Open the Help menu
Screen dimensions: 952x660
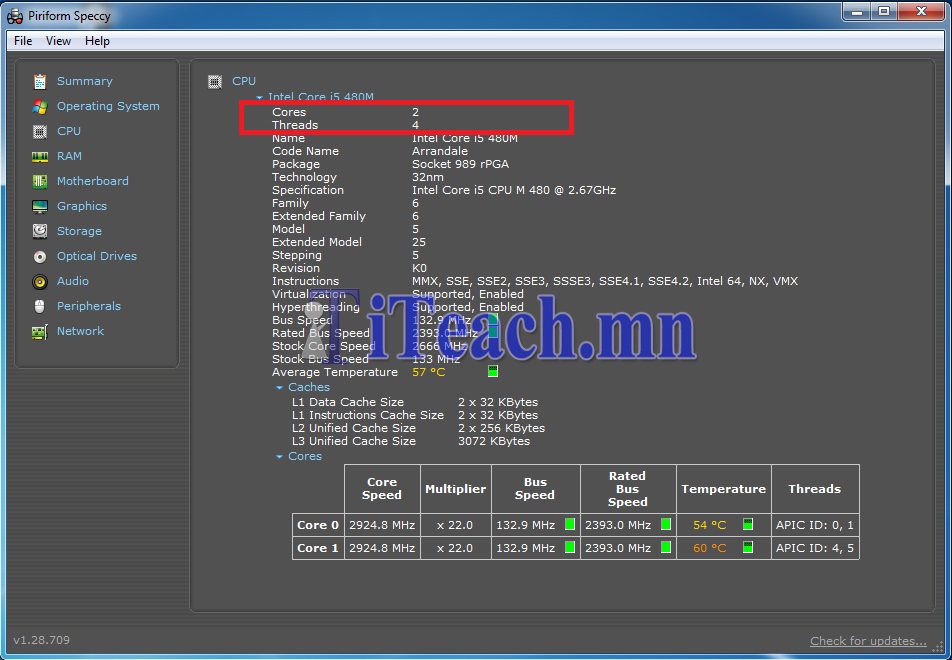[x=97, y=41]
